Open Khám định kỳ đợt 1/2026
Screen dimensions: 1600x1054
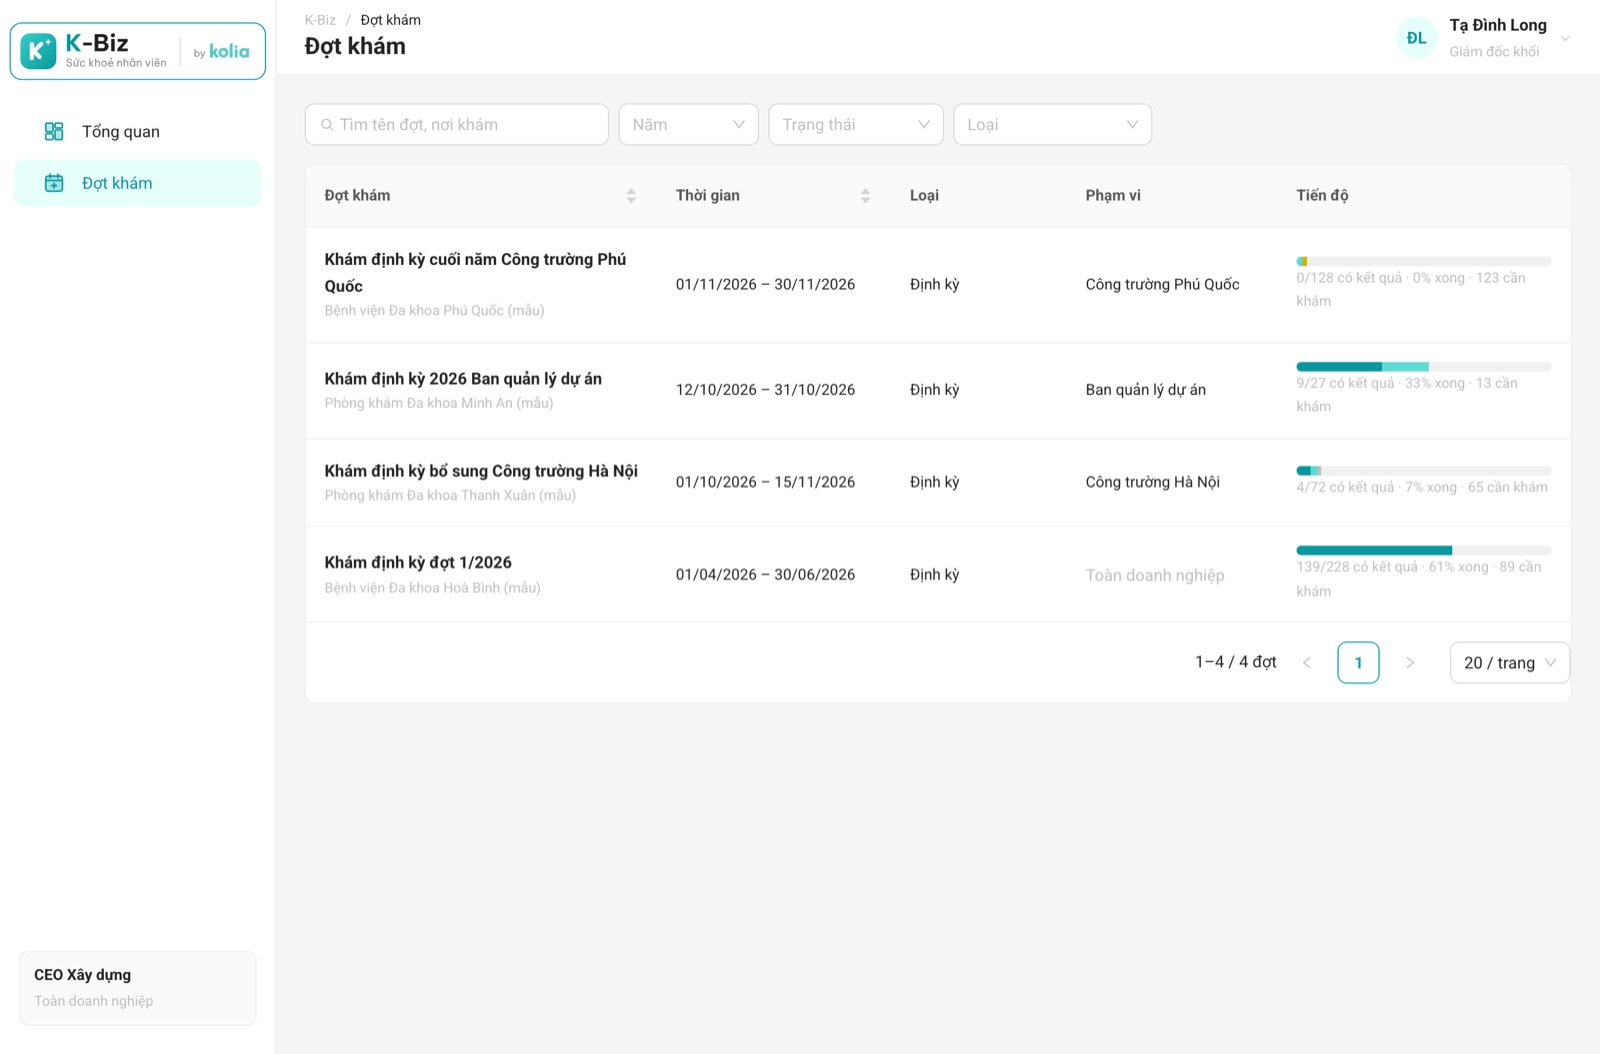(x=418, y=563)
